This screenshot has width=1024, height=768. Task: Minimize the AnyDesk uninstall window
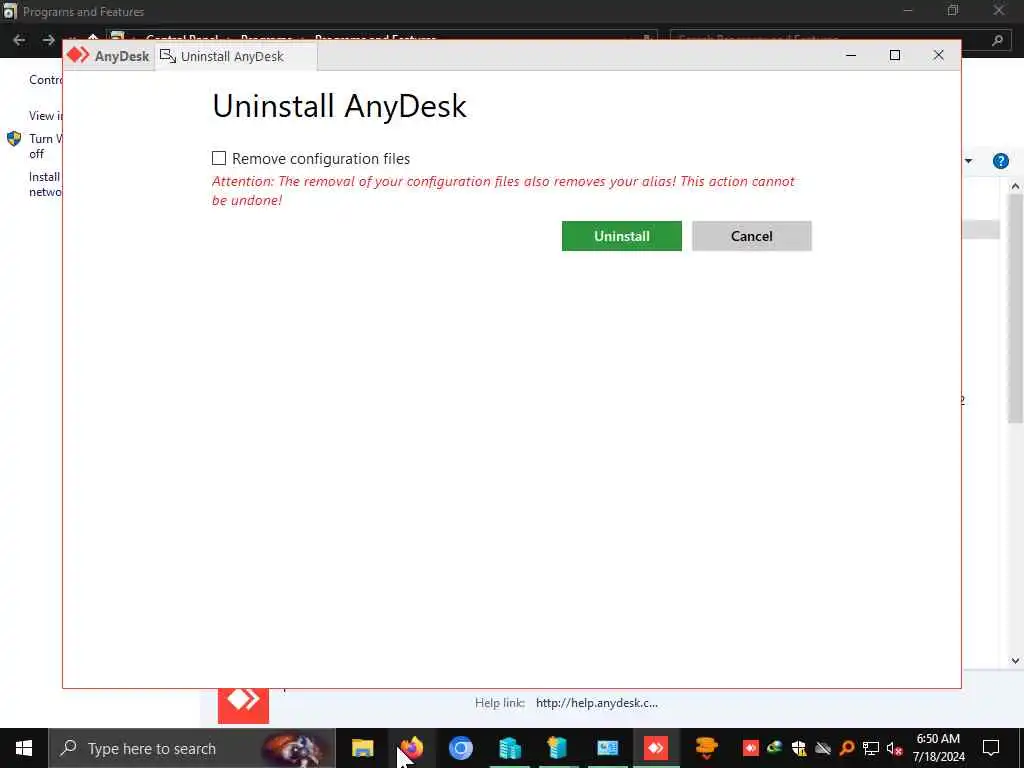[850, 56]
